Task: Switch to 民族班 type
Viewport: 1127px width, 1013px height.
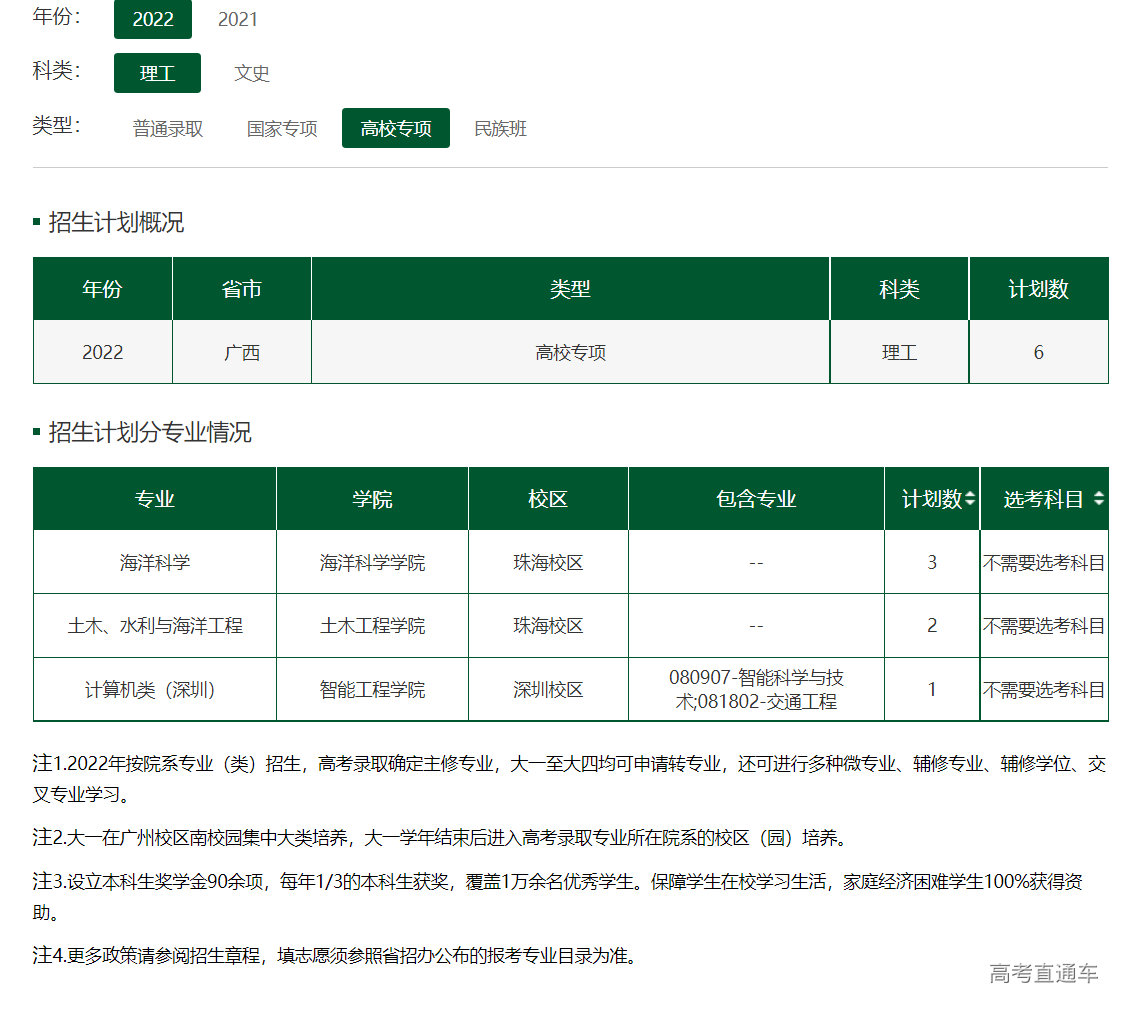Action: point(500,128)
